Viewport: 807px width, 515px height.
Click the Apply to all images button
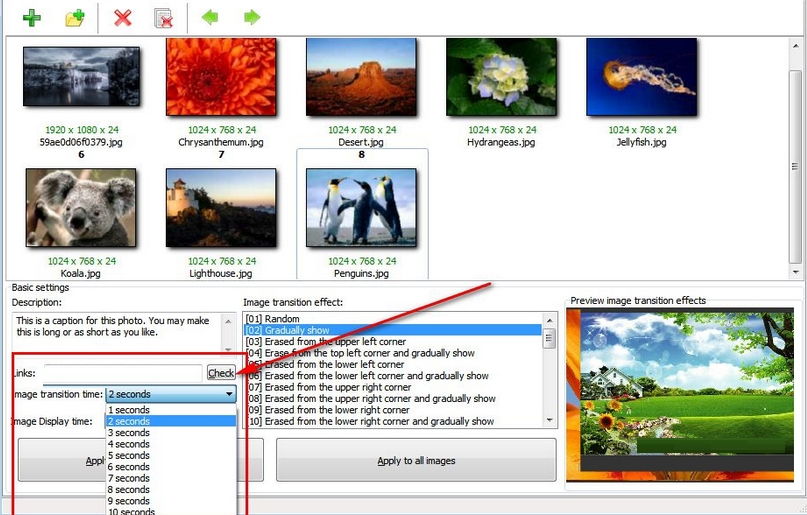416,460
